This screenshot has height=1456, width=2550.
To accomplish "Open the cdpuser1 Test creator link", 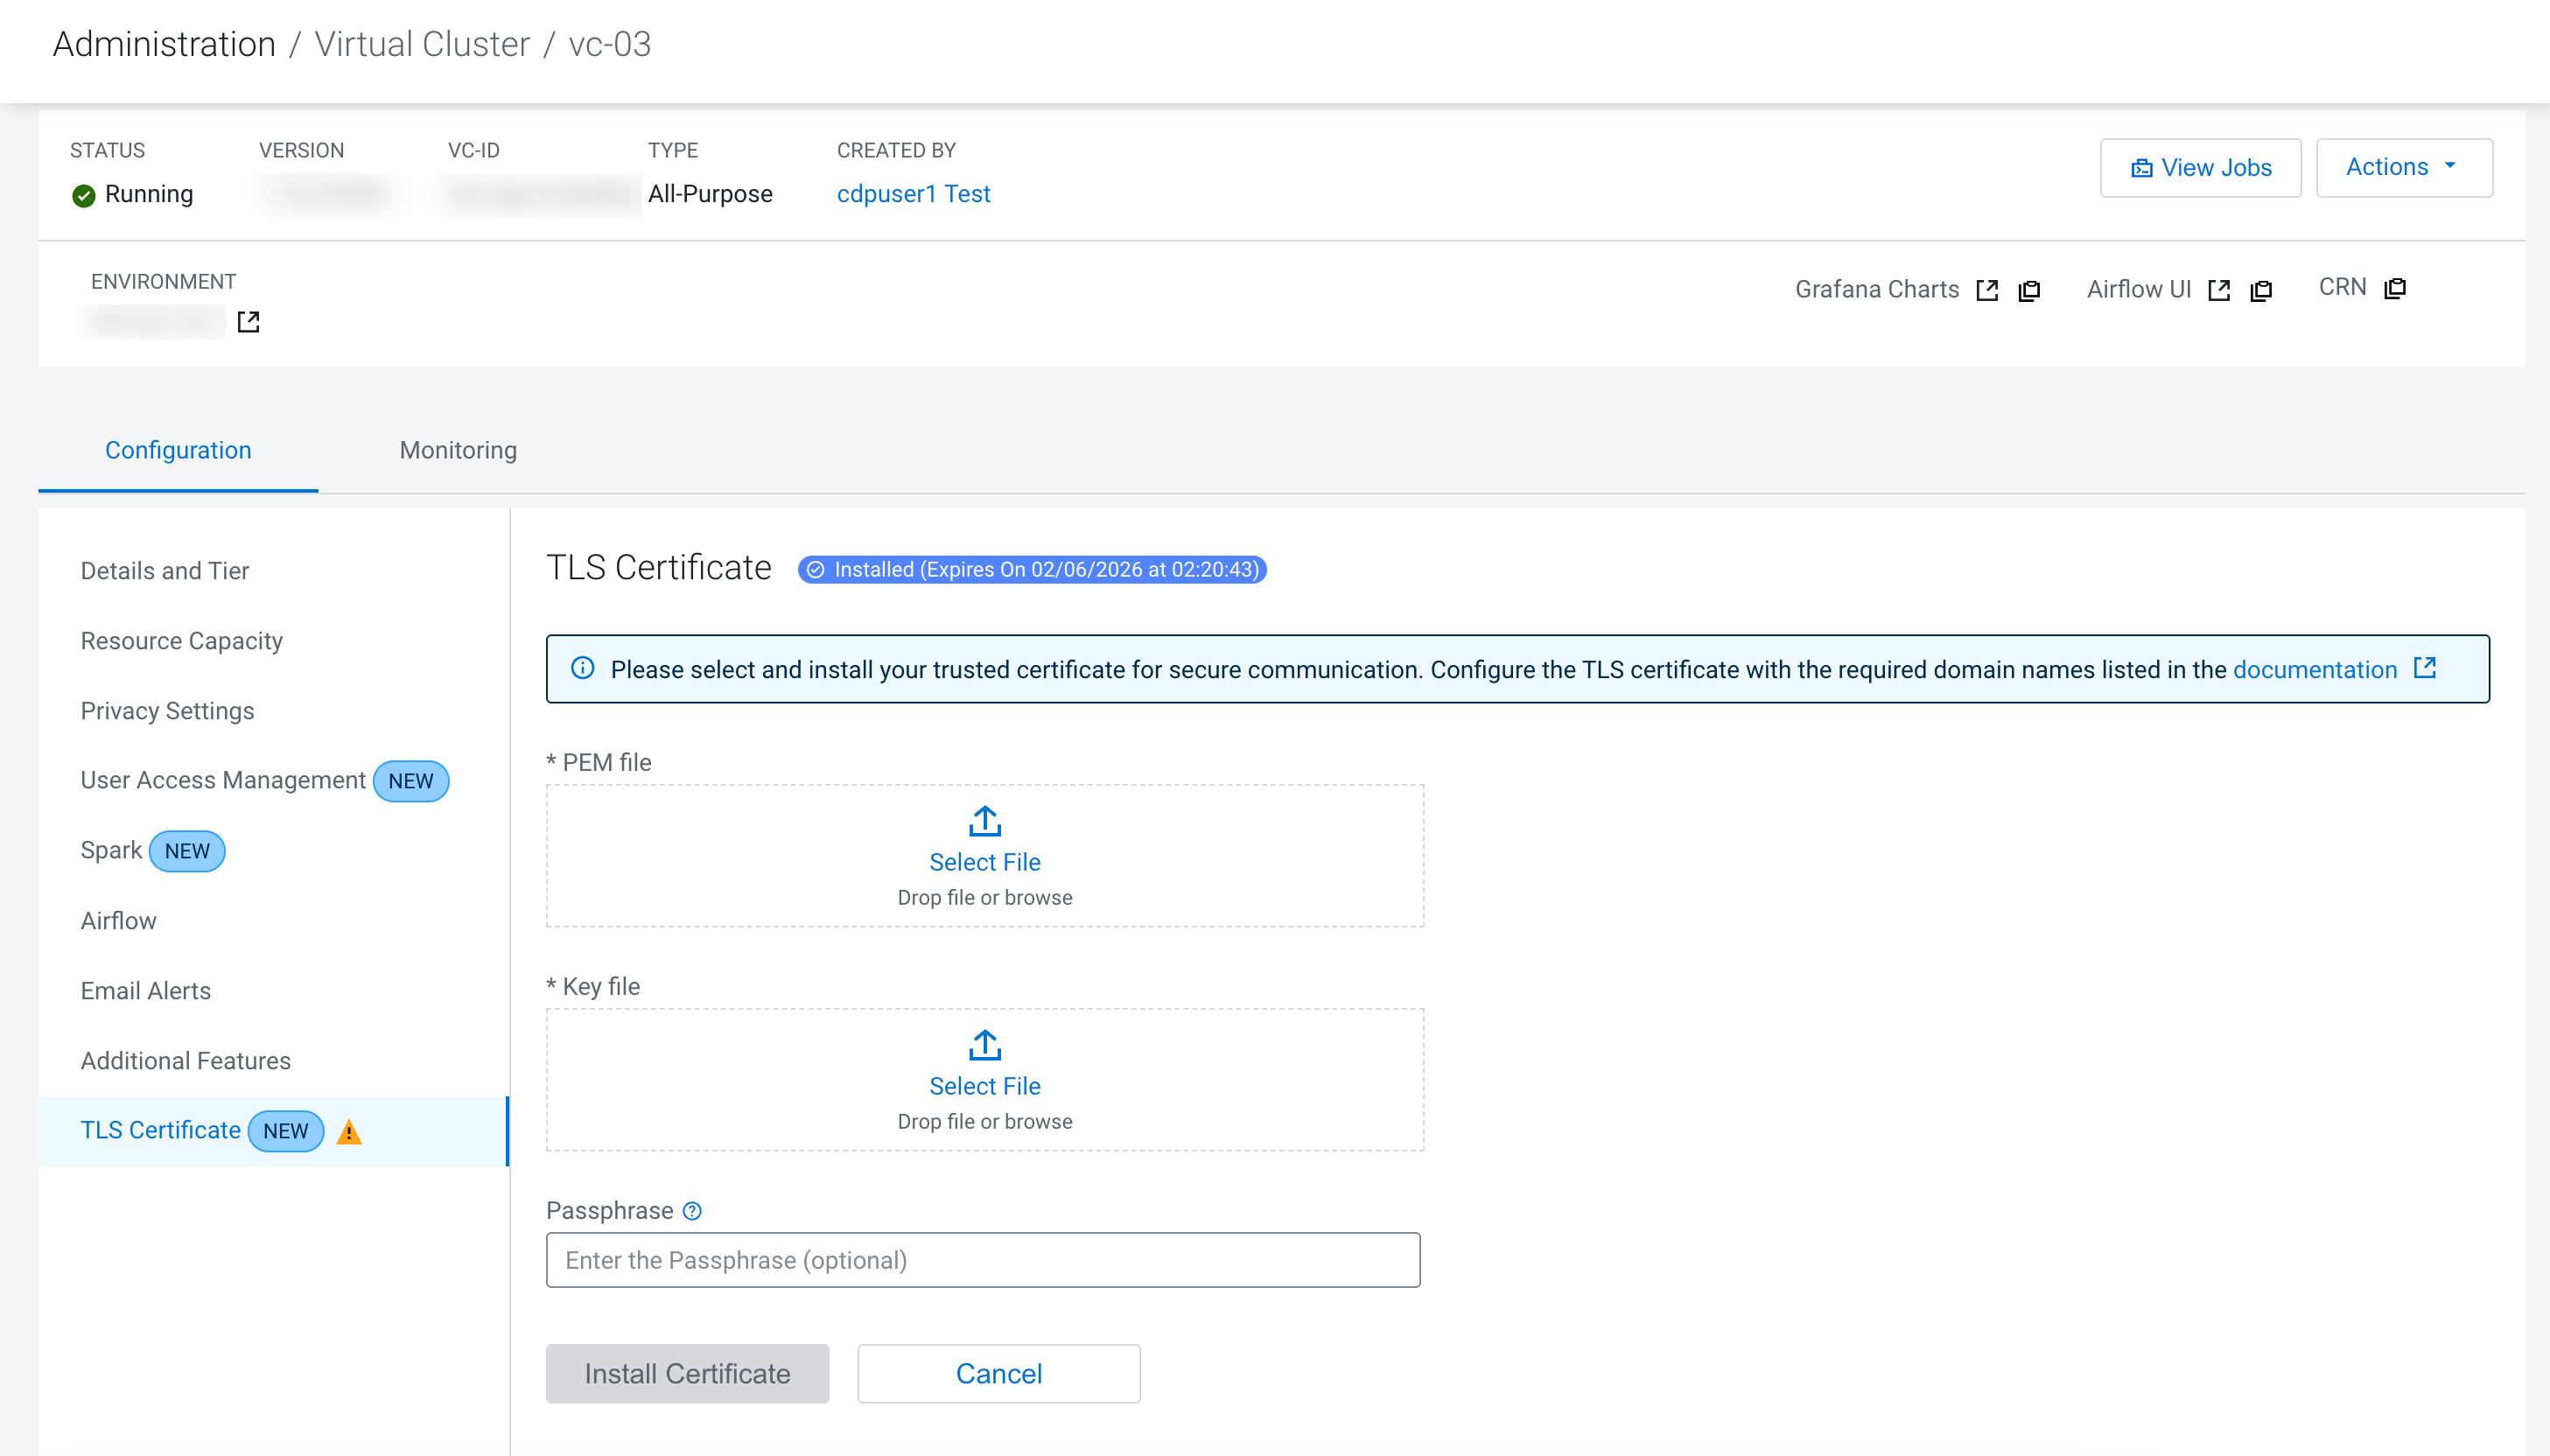I will [x=913, y=193].
